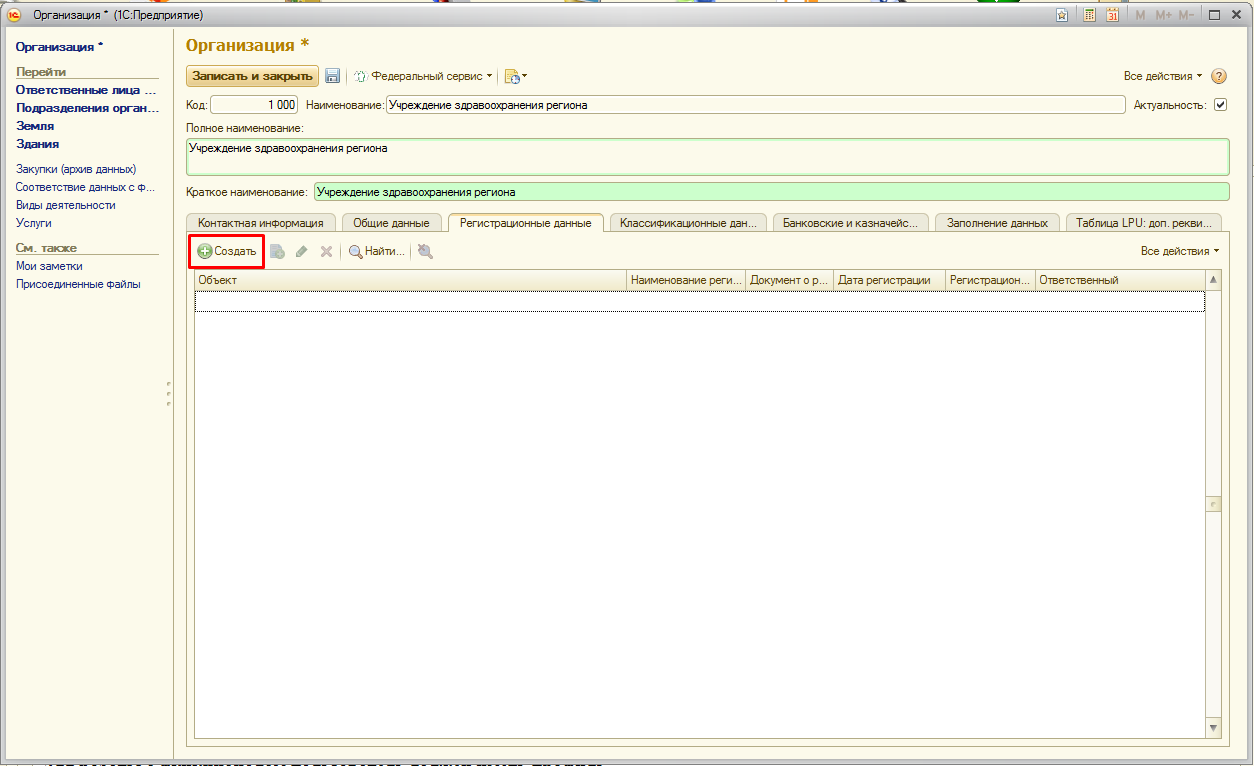Switch to the Контактная информация tab

coord(260,223)
